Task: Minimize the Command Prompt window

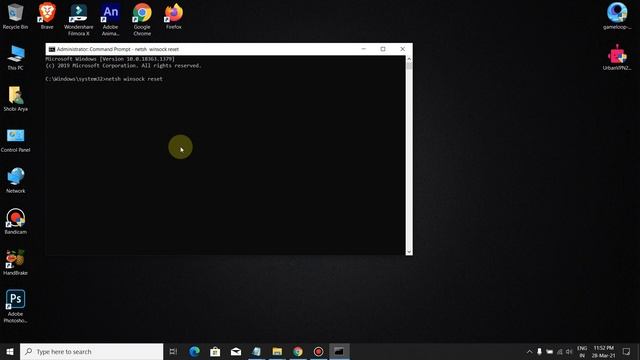Action: click(364, 49)
